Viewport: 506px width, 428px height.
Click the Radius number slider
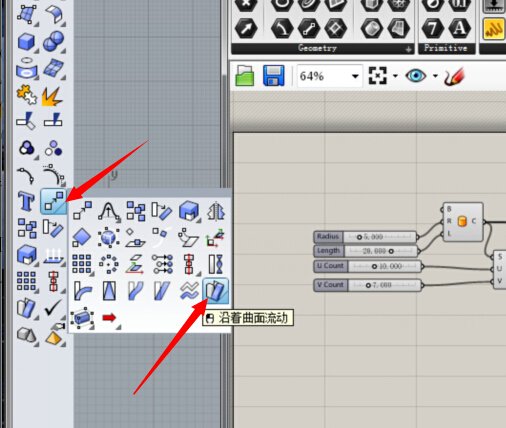[365, 237]
